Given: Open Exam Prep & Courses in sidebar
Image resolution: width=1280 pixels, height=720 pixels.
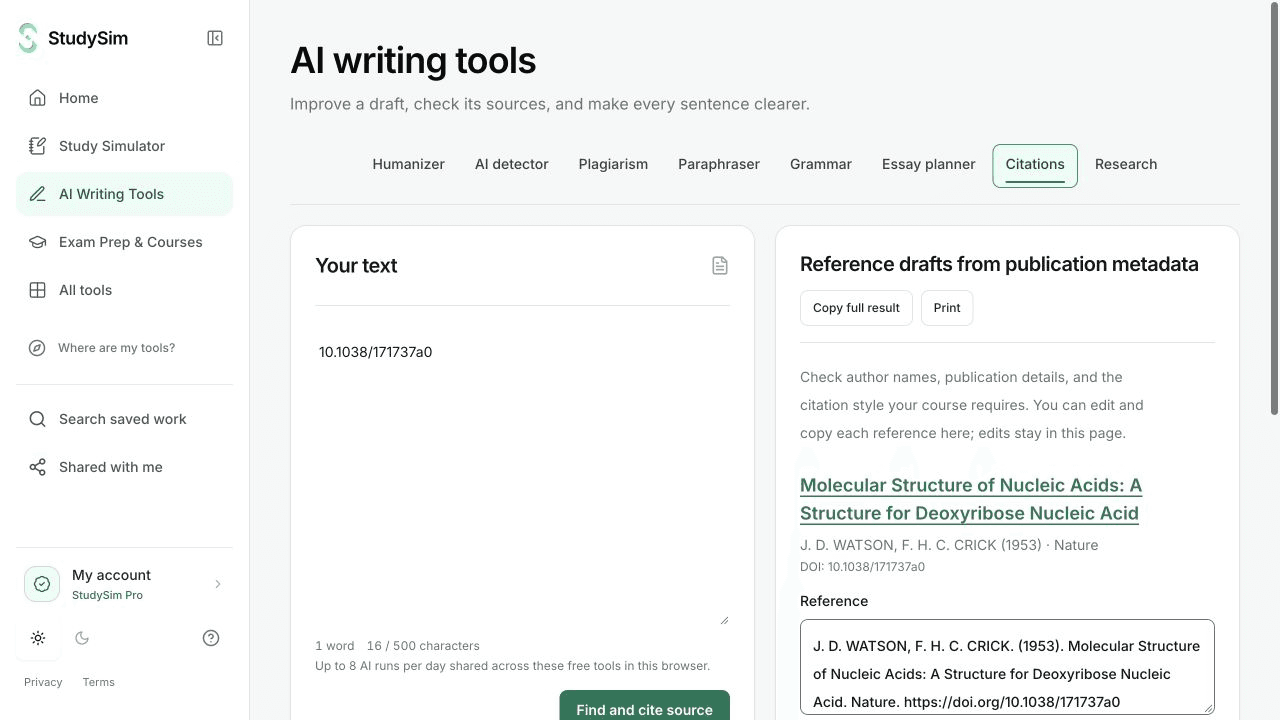Looking at the screenshot, I should pos(124,242).
